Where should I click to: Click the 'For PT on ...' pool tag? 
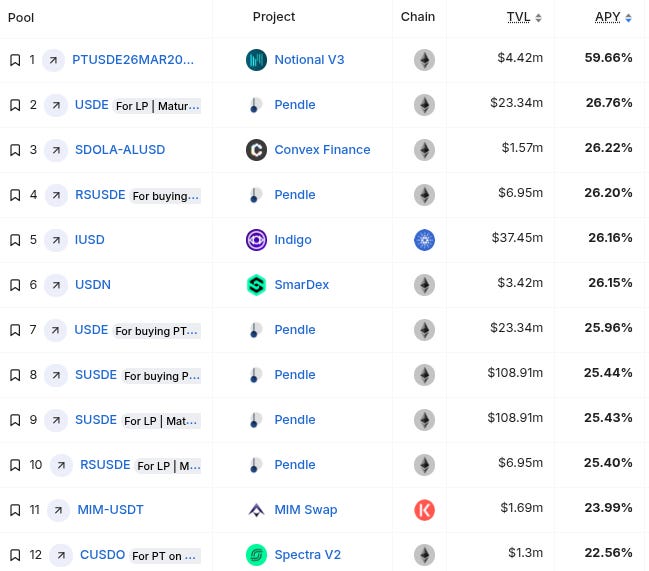[x=165, y=556]
